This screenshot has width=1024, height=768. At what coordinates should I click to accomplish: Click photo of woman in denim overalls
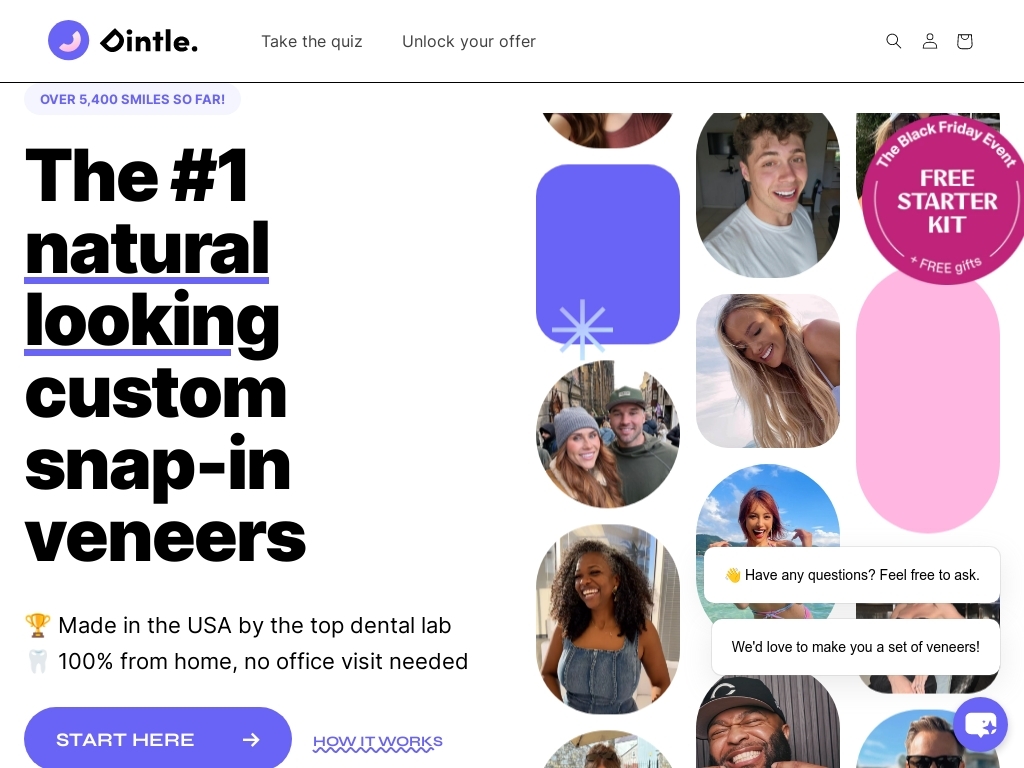607,619
